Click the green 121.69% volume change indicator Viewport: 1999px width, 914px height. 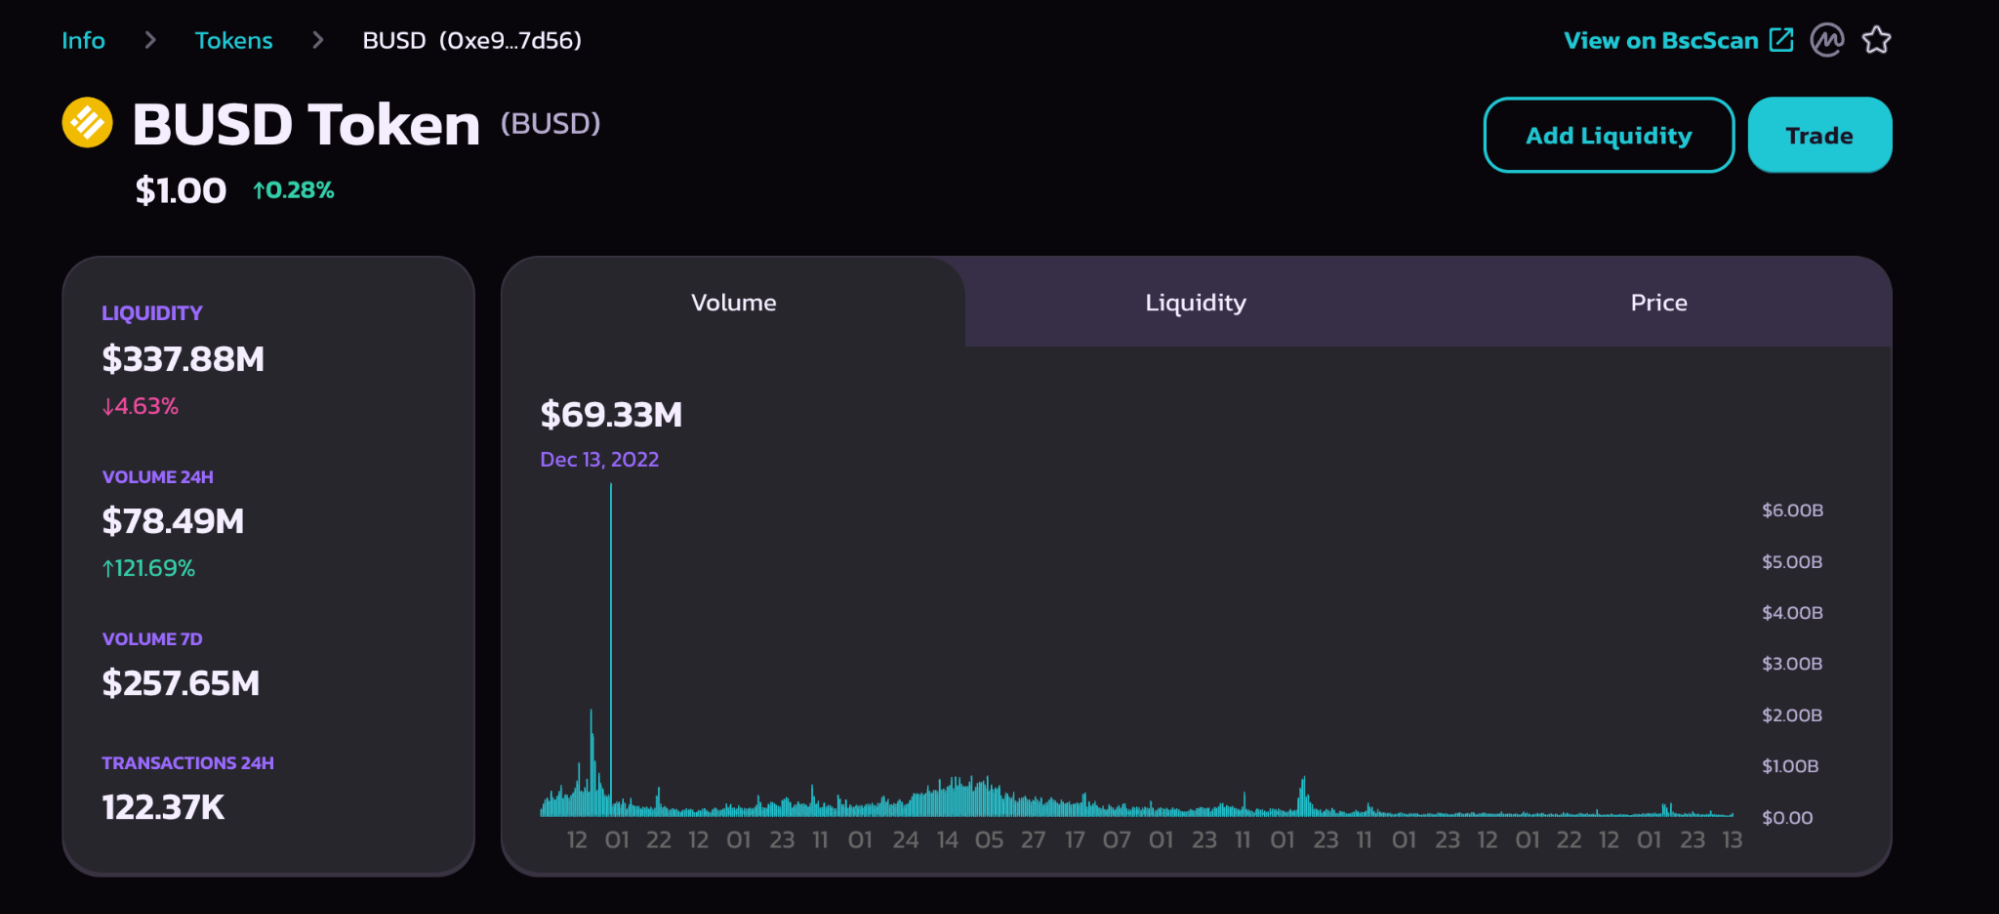[x=148, y=568]
